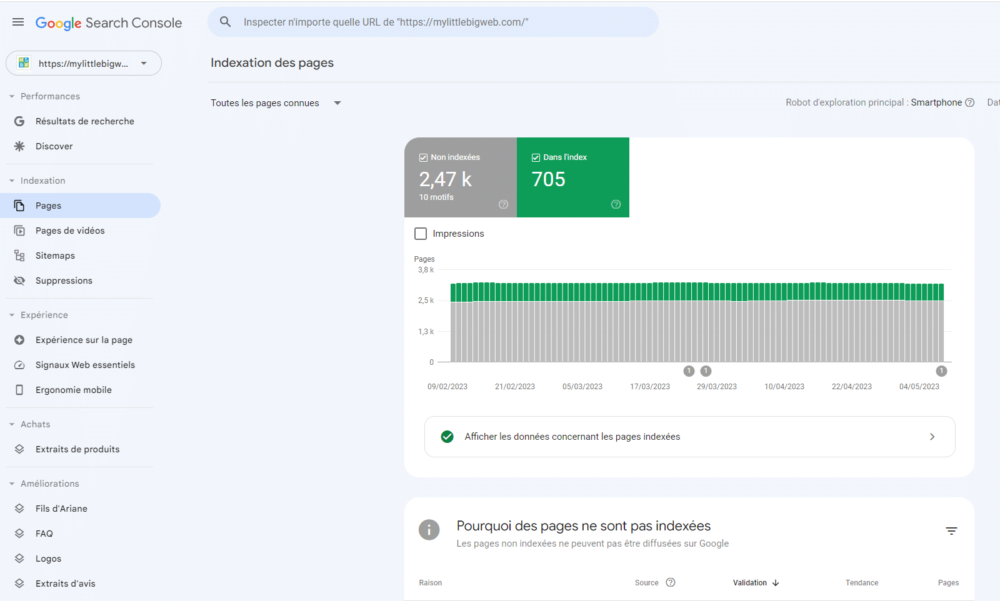Select Pages in the sidebar
Screen dimensions: 1000x601
tap(80, 205)
